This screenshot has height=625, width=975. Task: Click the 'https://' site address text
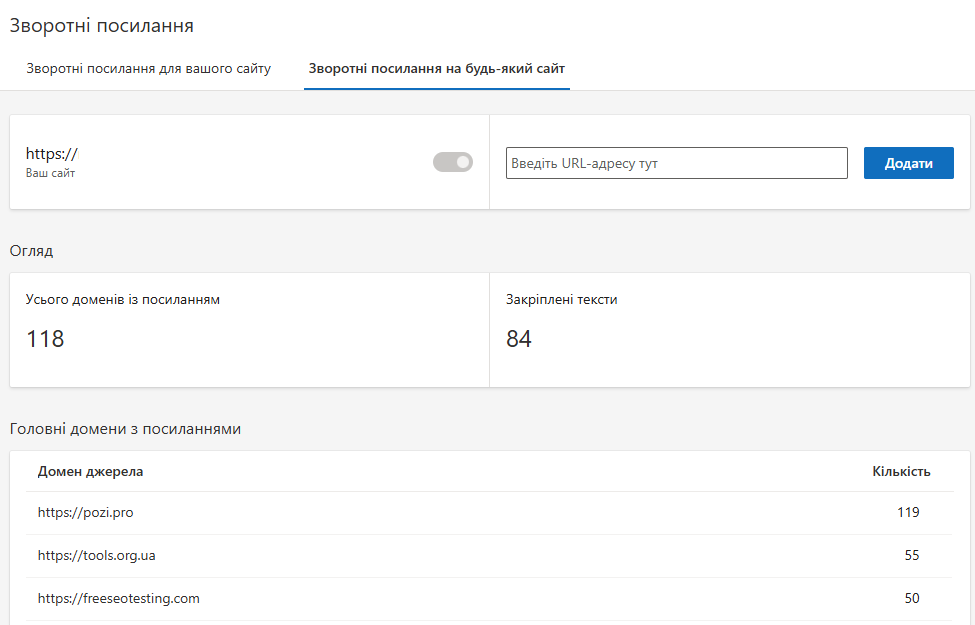tap(51, 154)
